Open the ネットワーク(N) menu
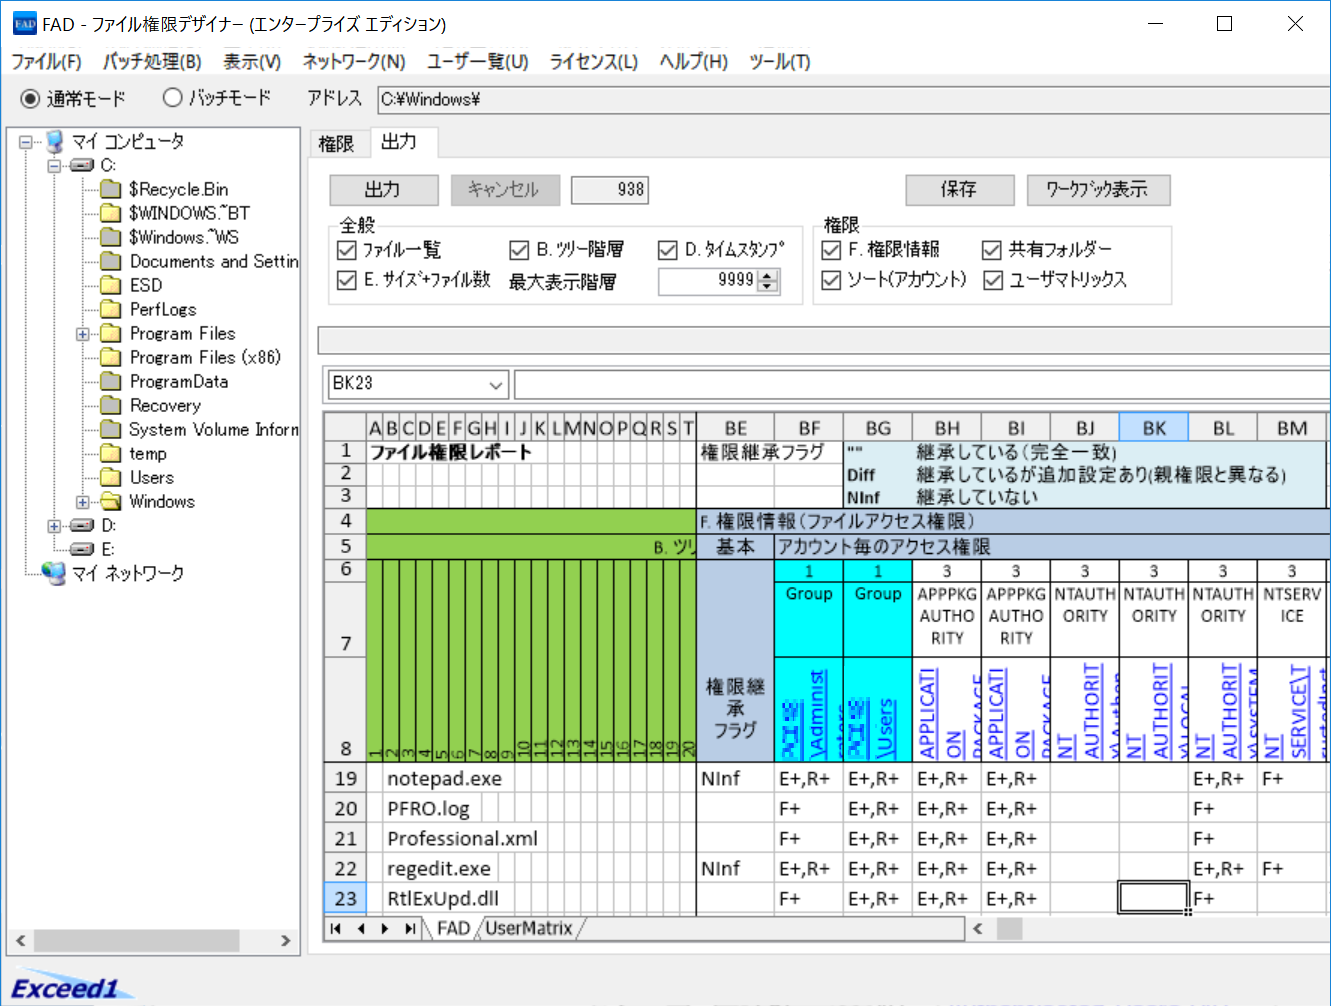The image size is (1331, 1006). coord(354,62)
